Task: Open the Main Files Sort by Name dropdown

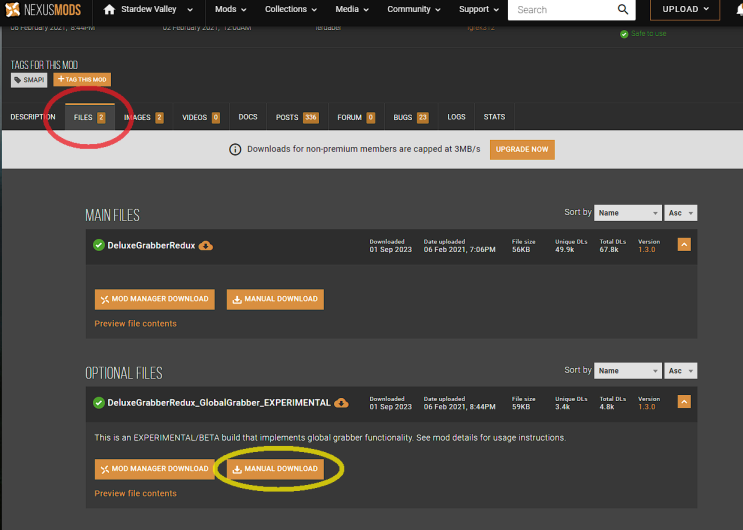Action: coord(627,213)
